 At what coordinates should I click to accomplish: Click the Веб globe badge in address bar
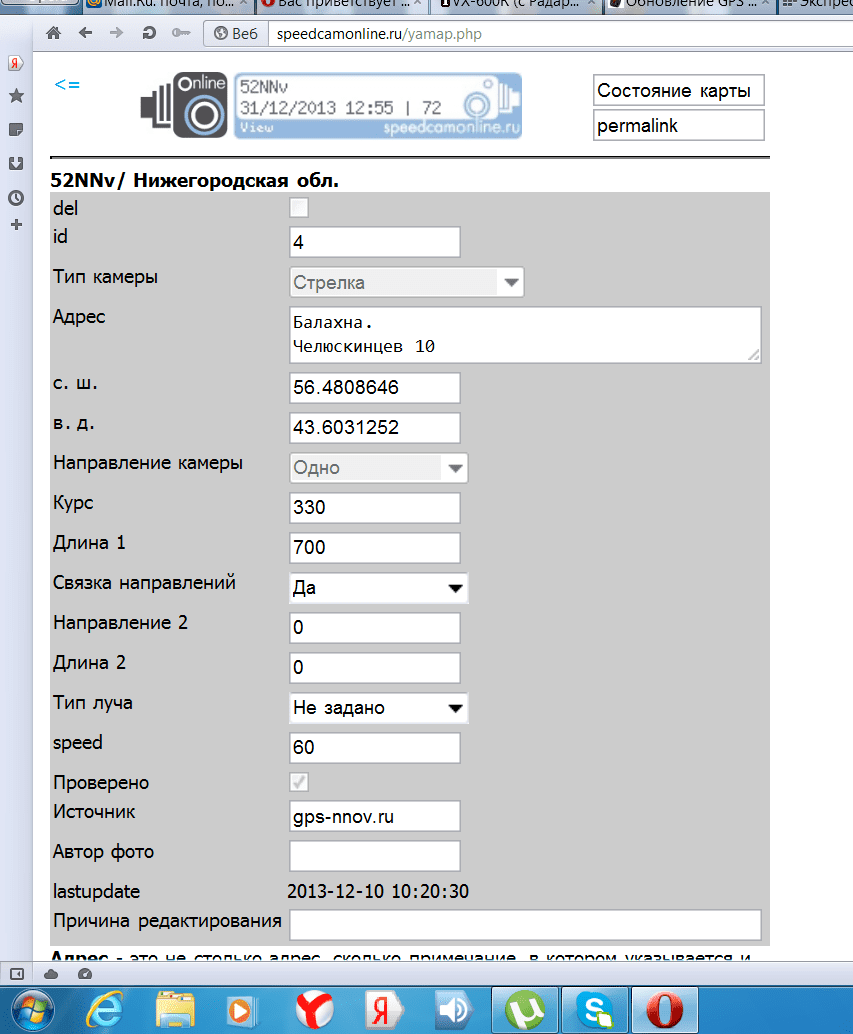[235, 34]
